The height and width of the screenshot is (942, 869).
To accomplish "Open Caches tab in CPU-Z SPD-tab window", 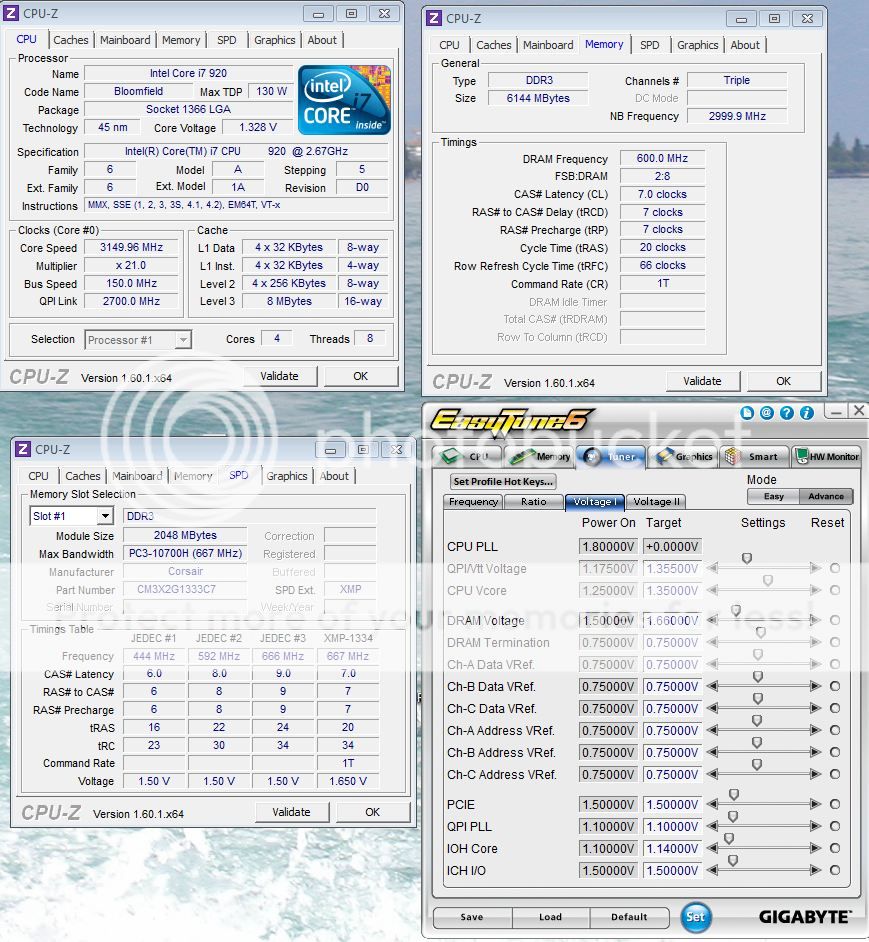I will pos(83,476).
